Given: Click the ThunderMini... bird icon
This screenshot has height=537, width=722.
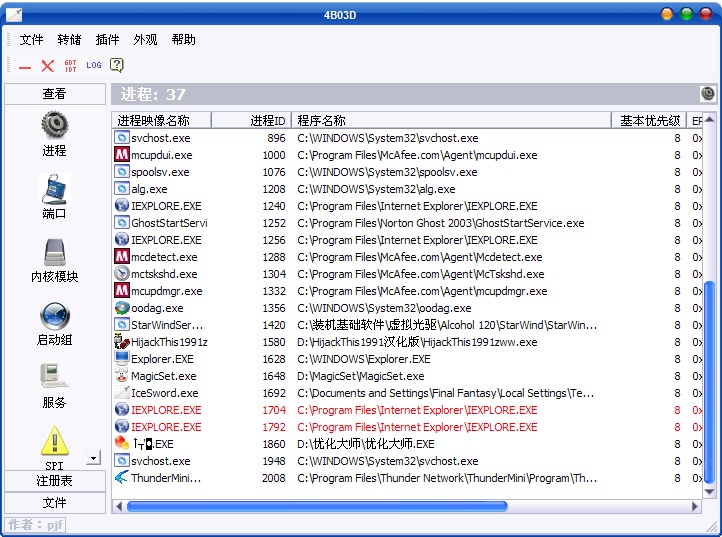Looking at the screenshot, I should click(x=122, y=478).
